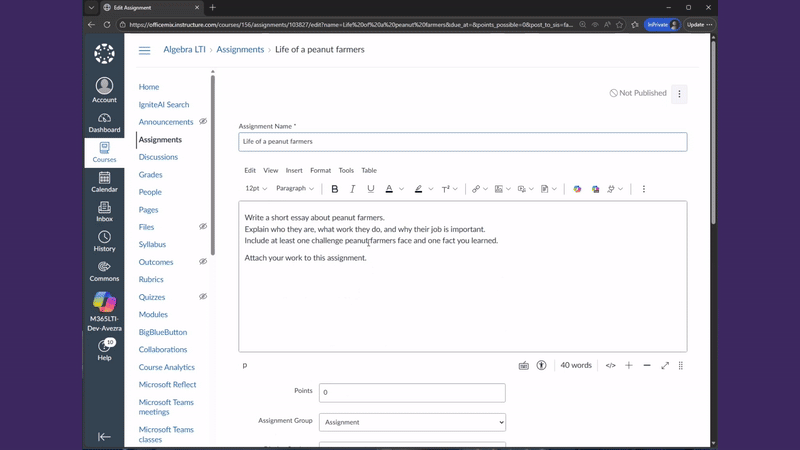Open the Paragraph style dropdown
This screenshot has height=450, width=800.
tap(295, 189)
